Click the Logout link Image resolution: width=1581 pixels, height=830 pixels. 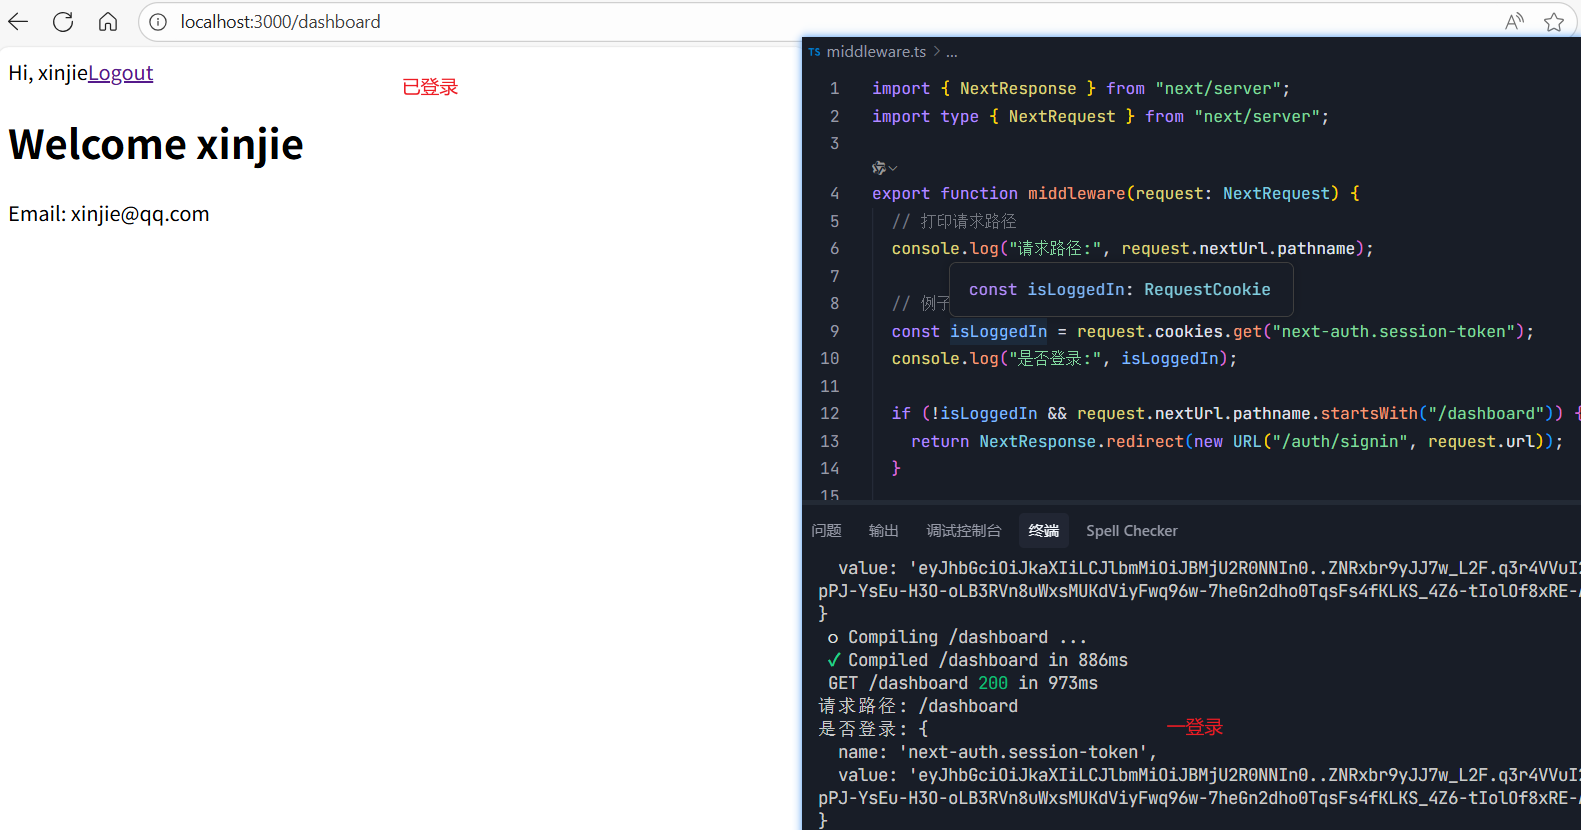point(120,73)
